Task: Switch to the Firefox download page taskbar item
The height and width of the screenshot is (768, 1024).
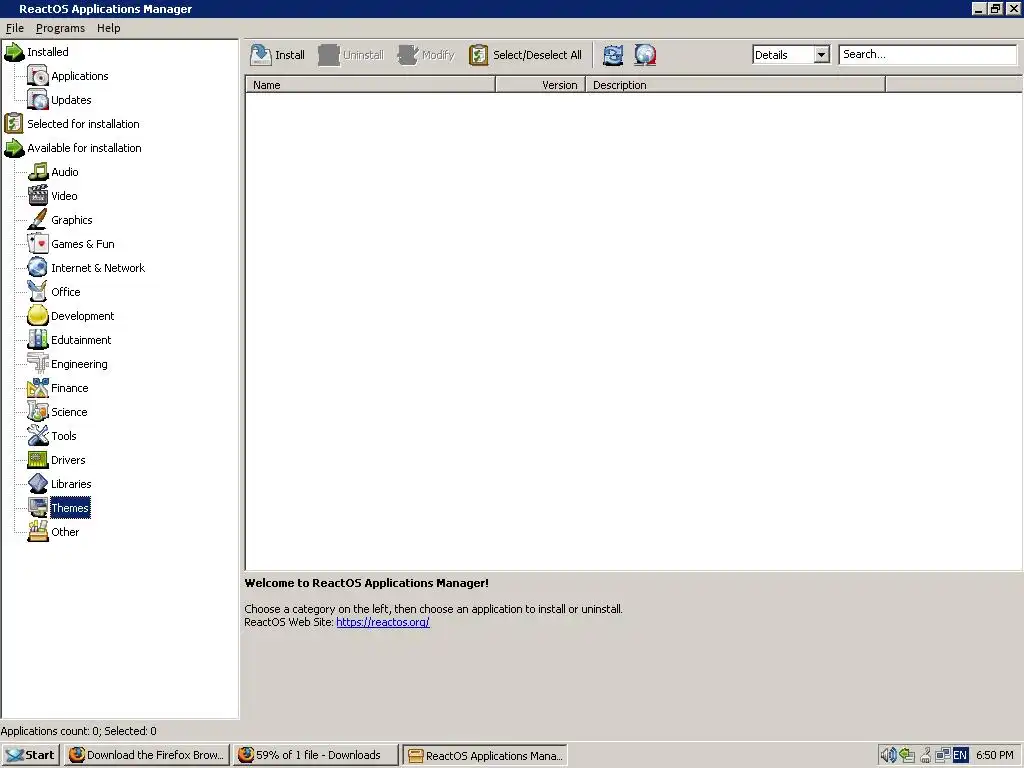Action: 147,755
